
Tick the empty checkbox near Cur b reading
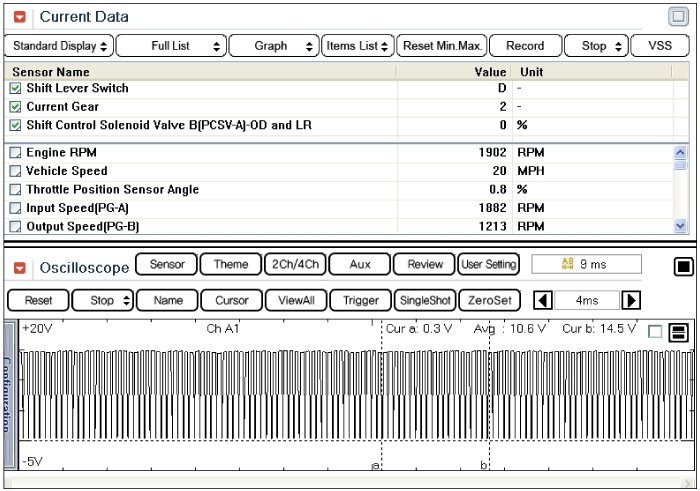click(654, 332)
